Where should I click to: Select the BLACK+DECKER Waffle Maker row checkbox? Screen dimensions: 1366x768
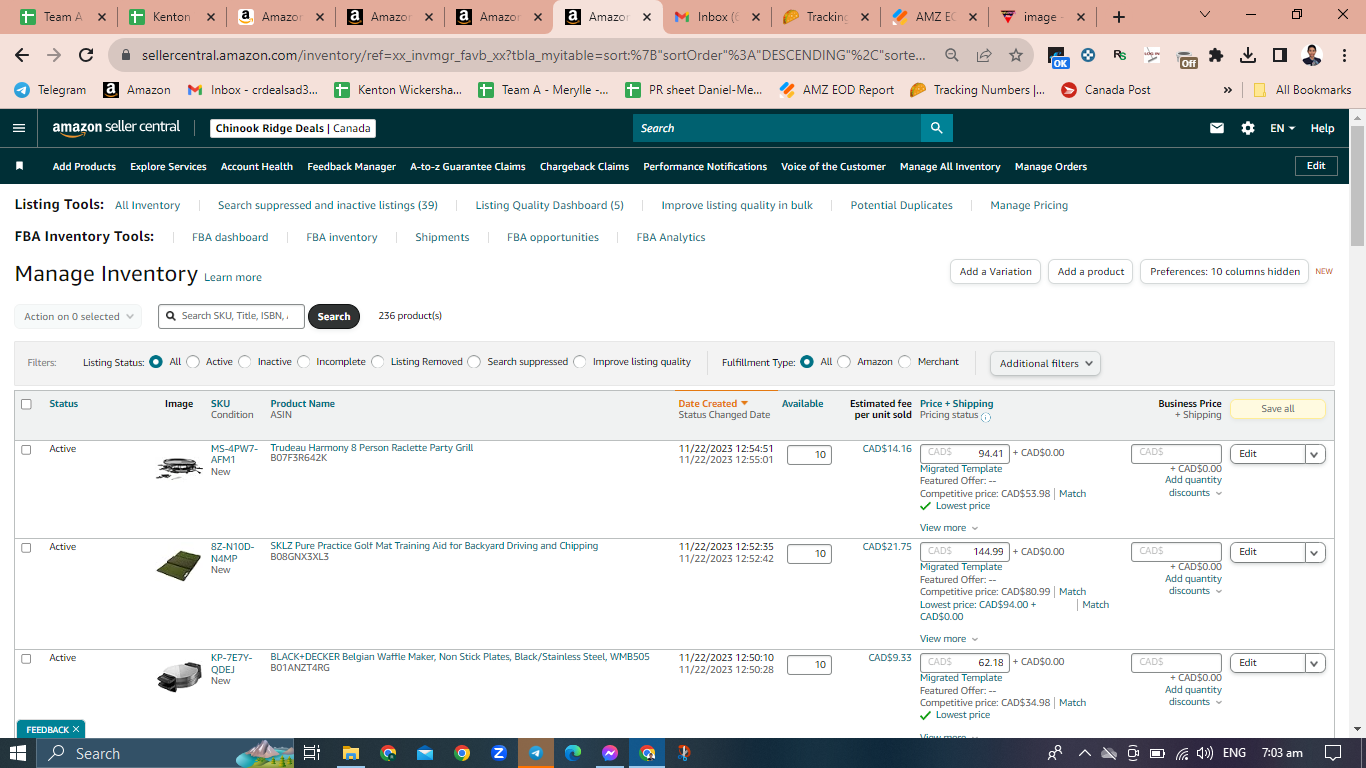tap(26, 659)
